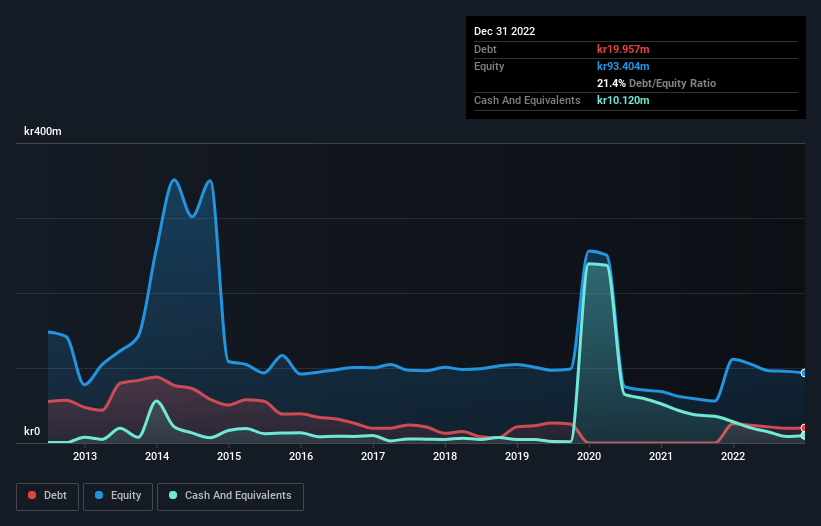Click the Debt row label in tooltip

[485, 49]
